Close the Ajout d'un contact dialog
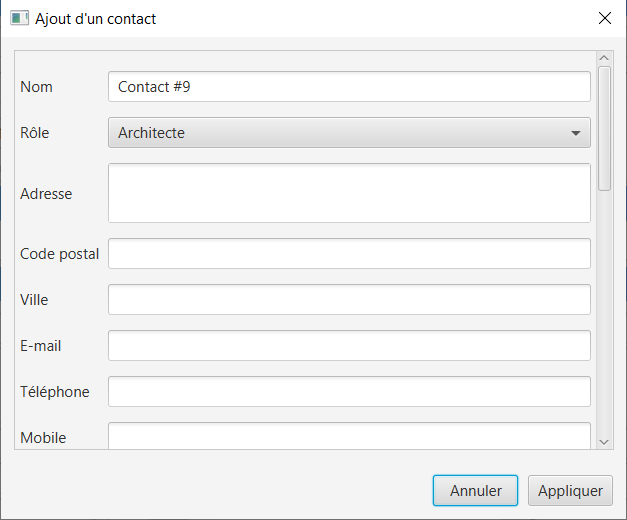The height and width of the screenshot is (520, 627). coord(605,18)
